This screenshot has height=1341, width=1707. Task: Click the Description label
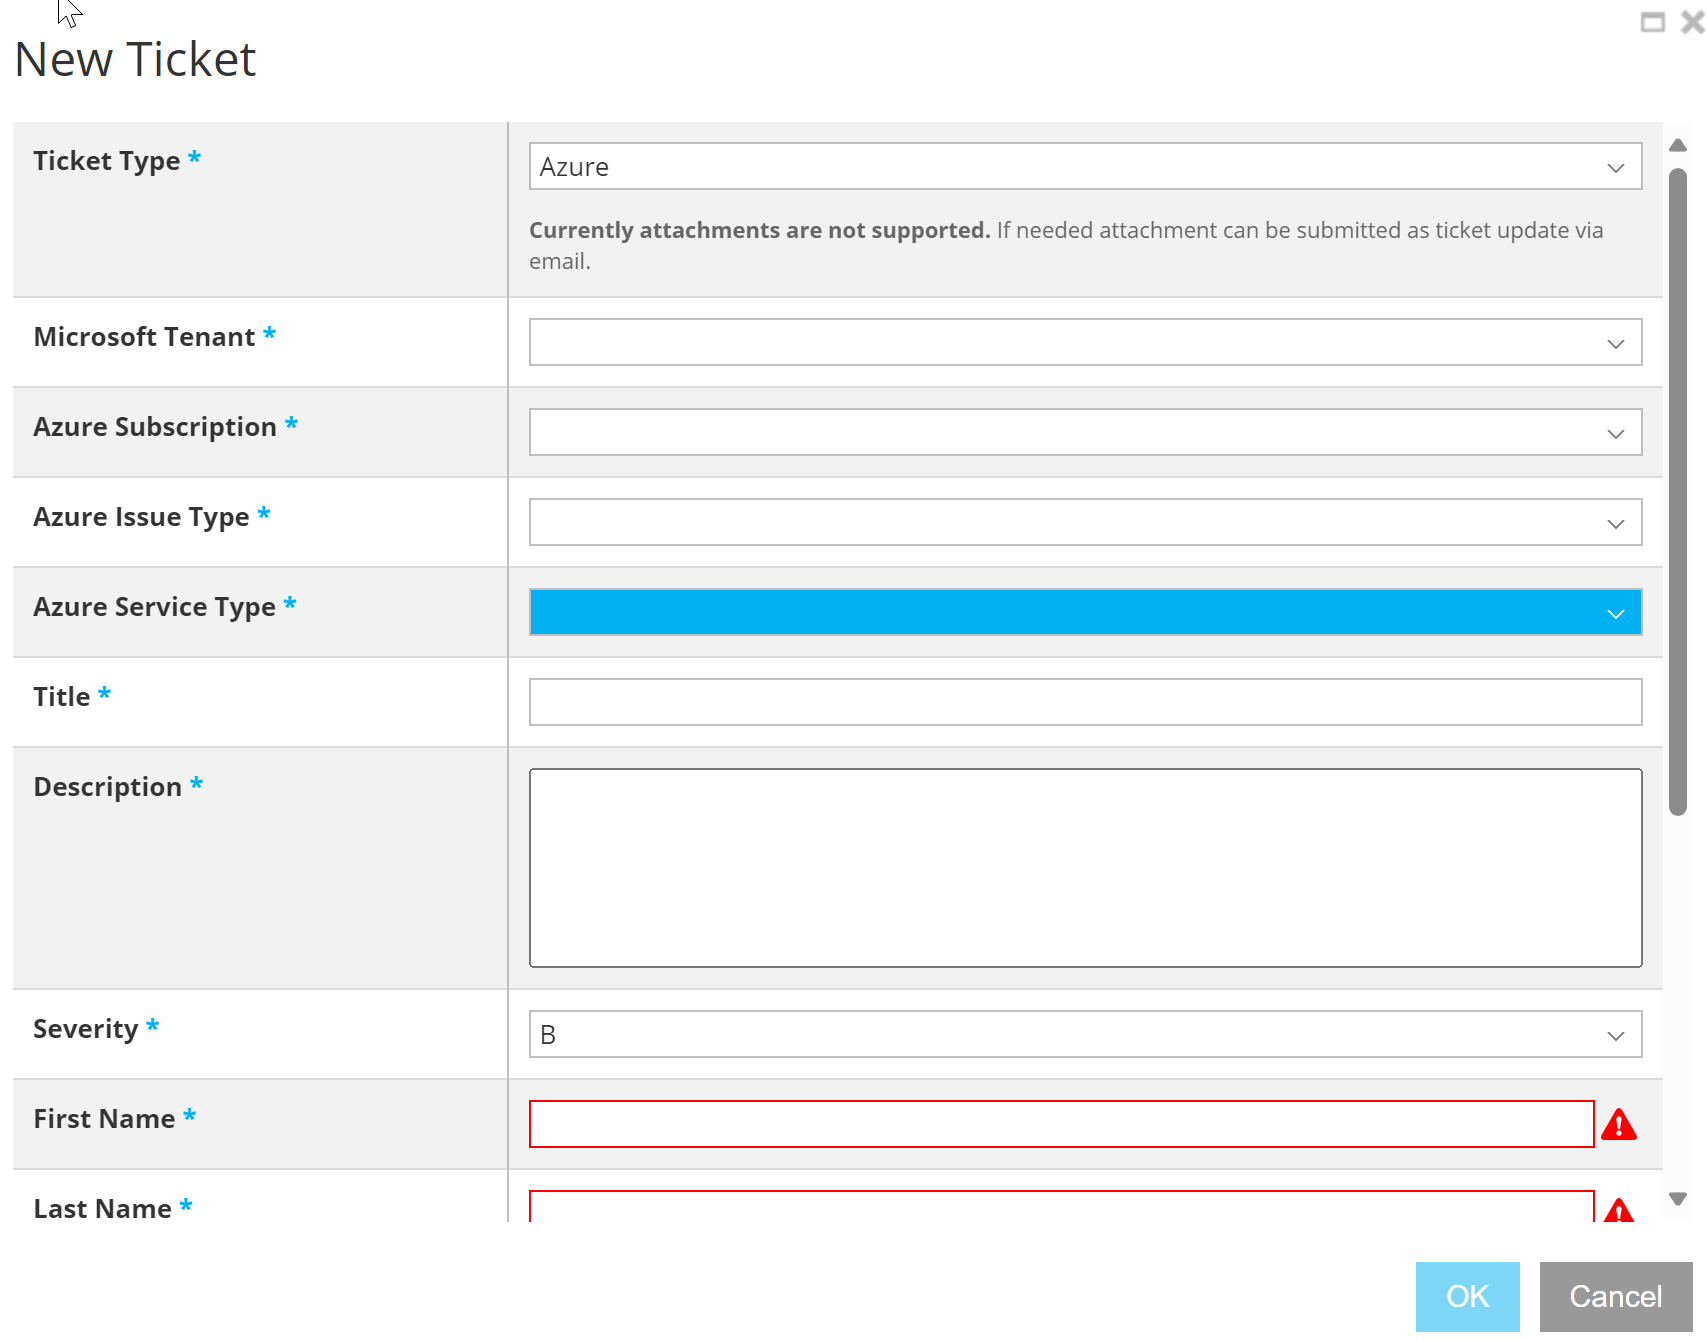click(108, 786)
